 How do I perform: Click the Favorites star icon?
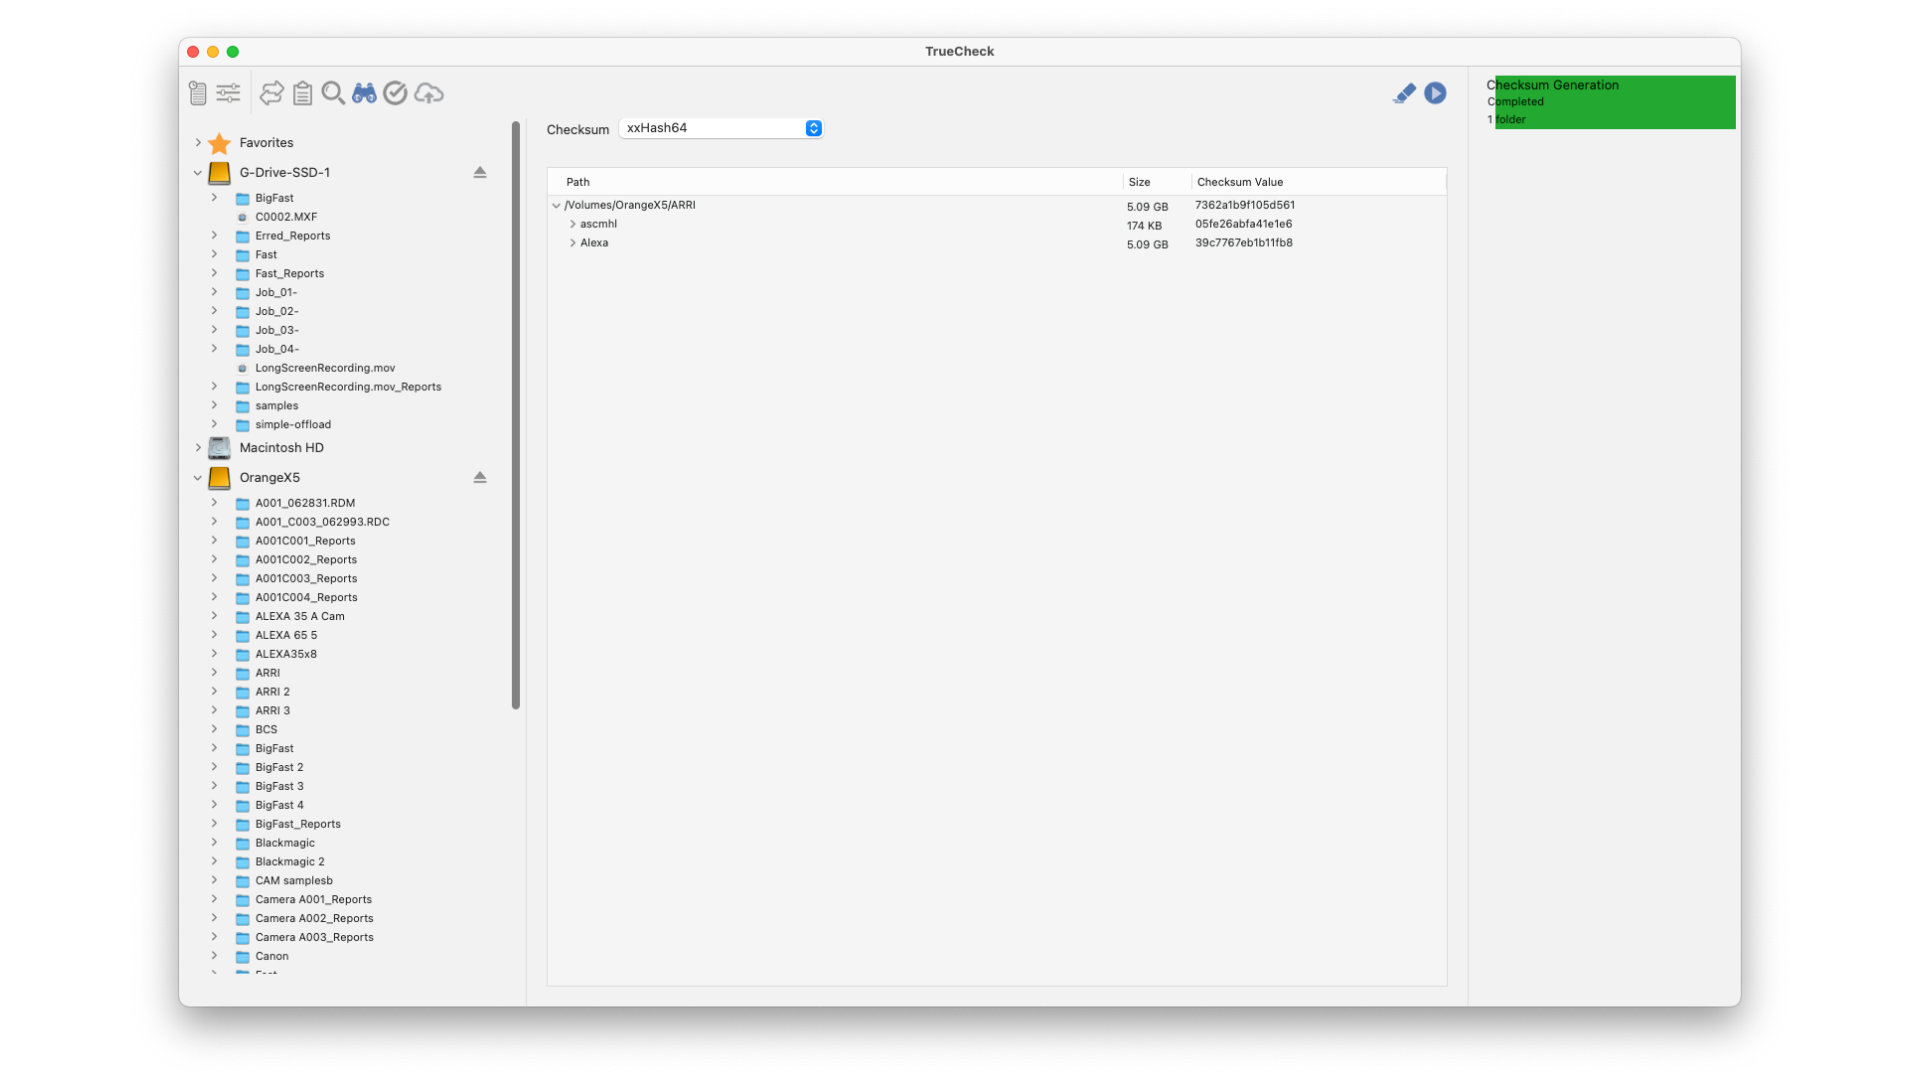[x=219, y=143]
